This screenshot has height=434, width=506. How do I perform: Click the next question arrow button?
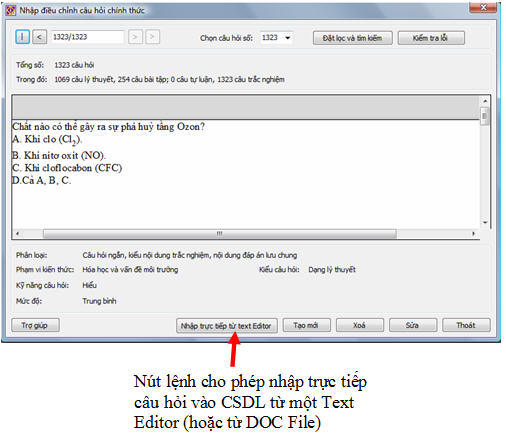pos(135,37)
